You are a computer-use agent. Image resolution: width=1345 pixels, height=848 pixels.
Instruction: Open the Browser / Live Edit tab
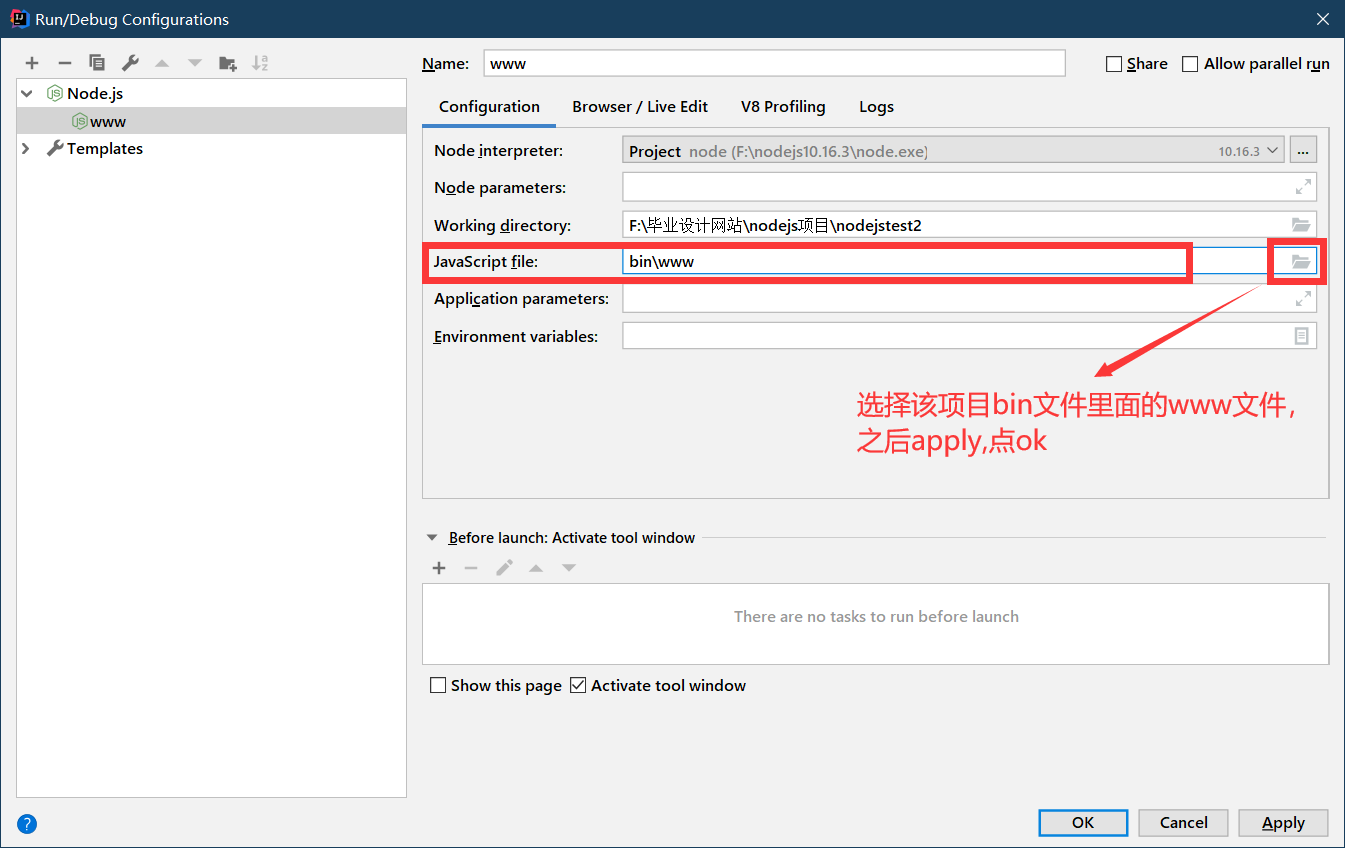pos(640,106)
